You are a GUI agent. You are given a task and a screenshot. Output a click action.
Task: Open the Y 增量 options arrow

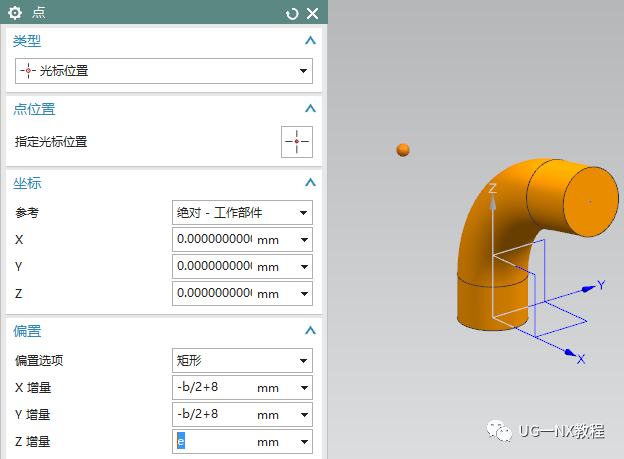tap(304, 415)
